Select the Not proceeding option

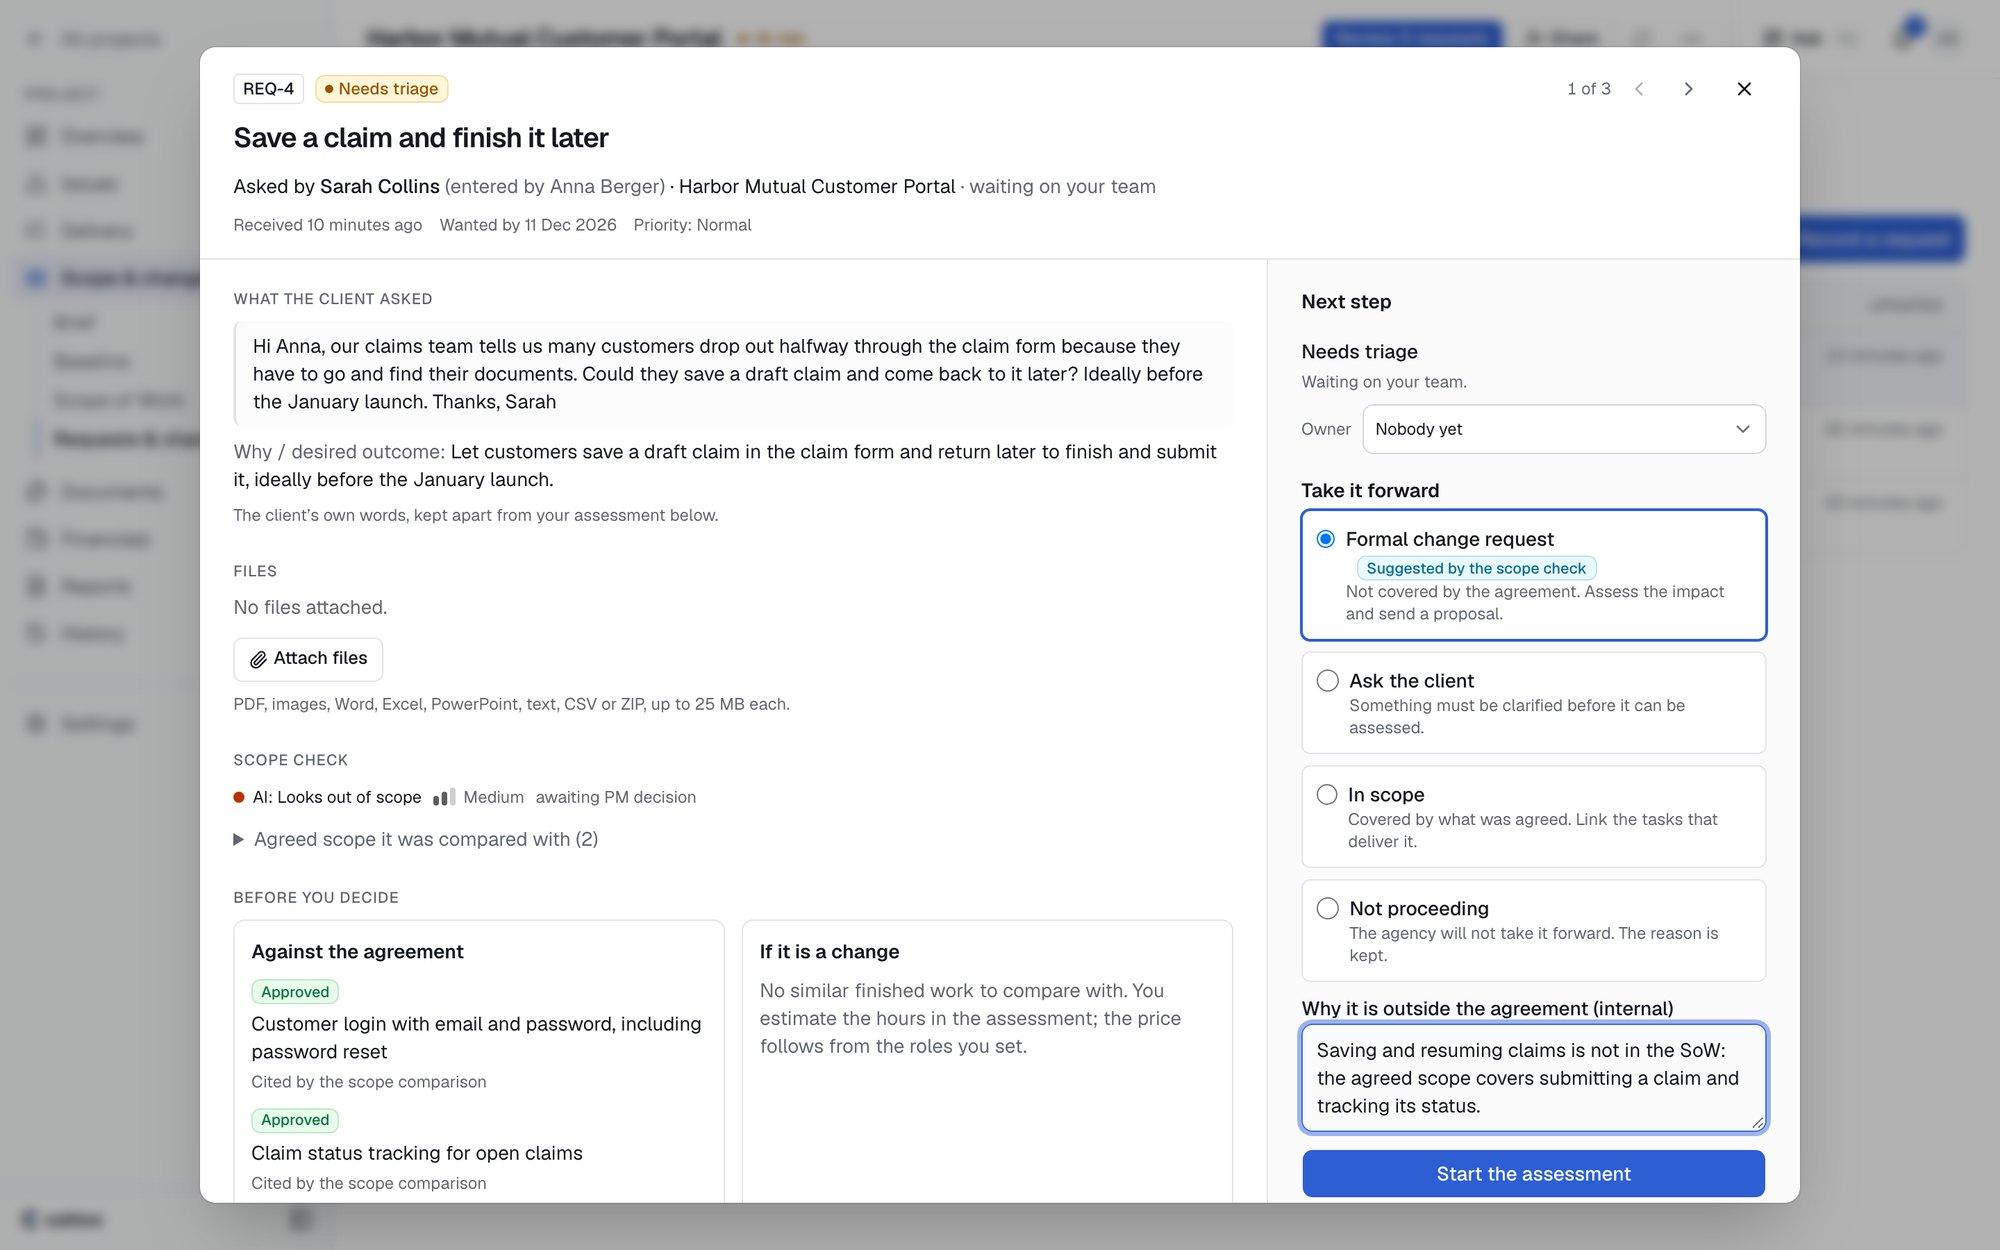click(1533, 931)
